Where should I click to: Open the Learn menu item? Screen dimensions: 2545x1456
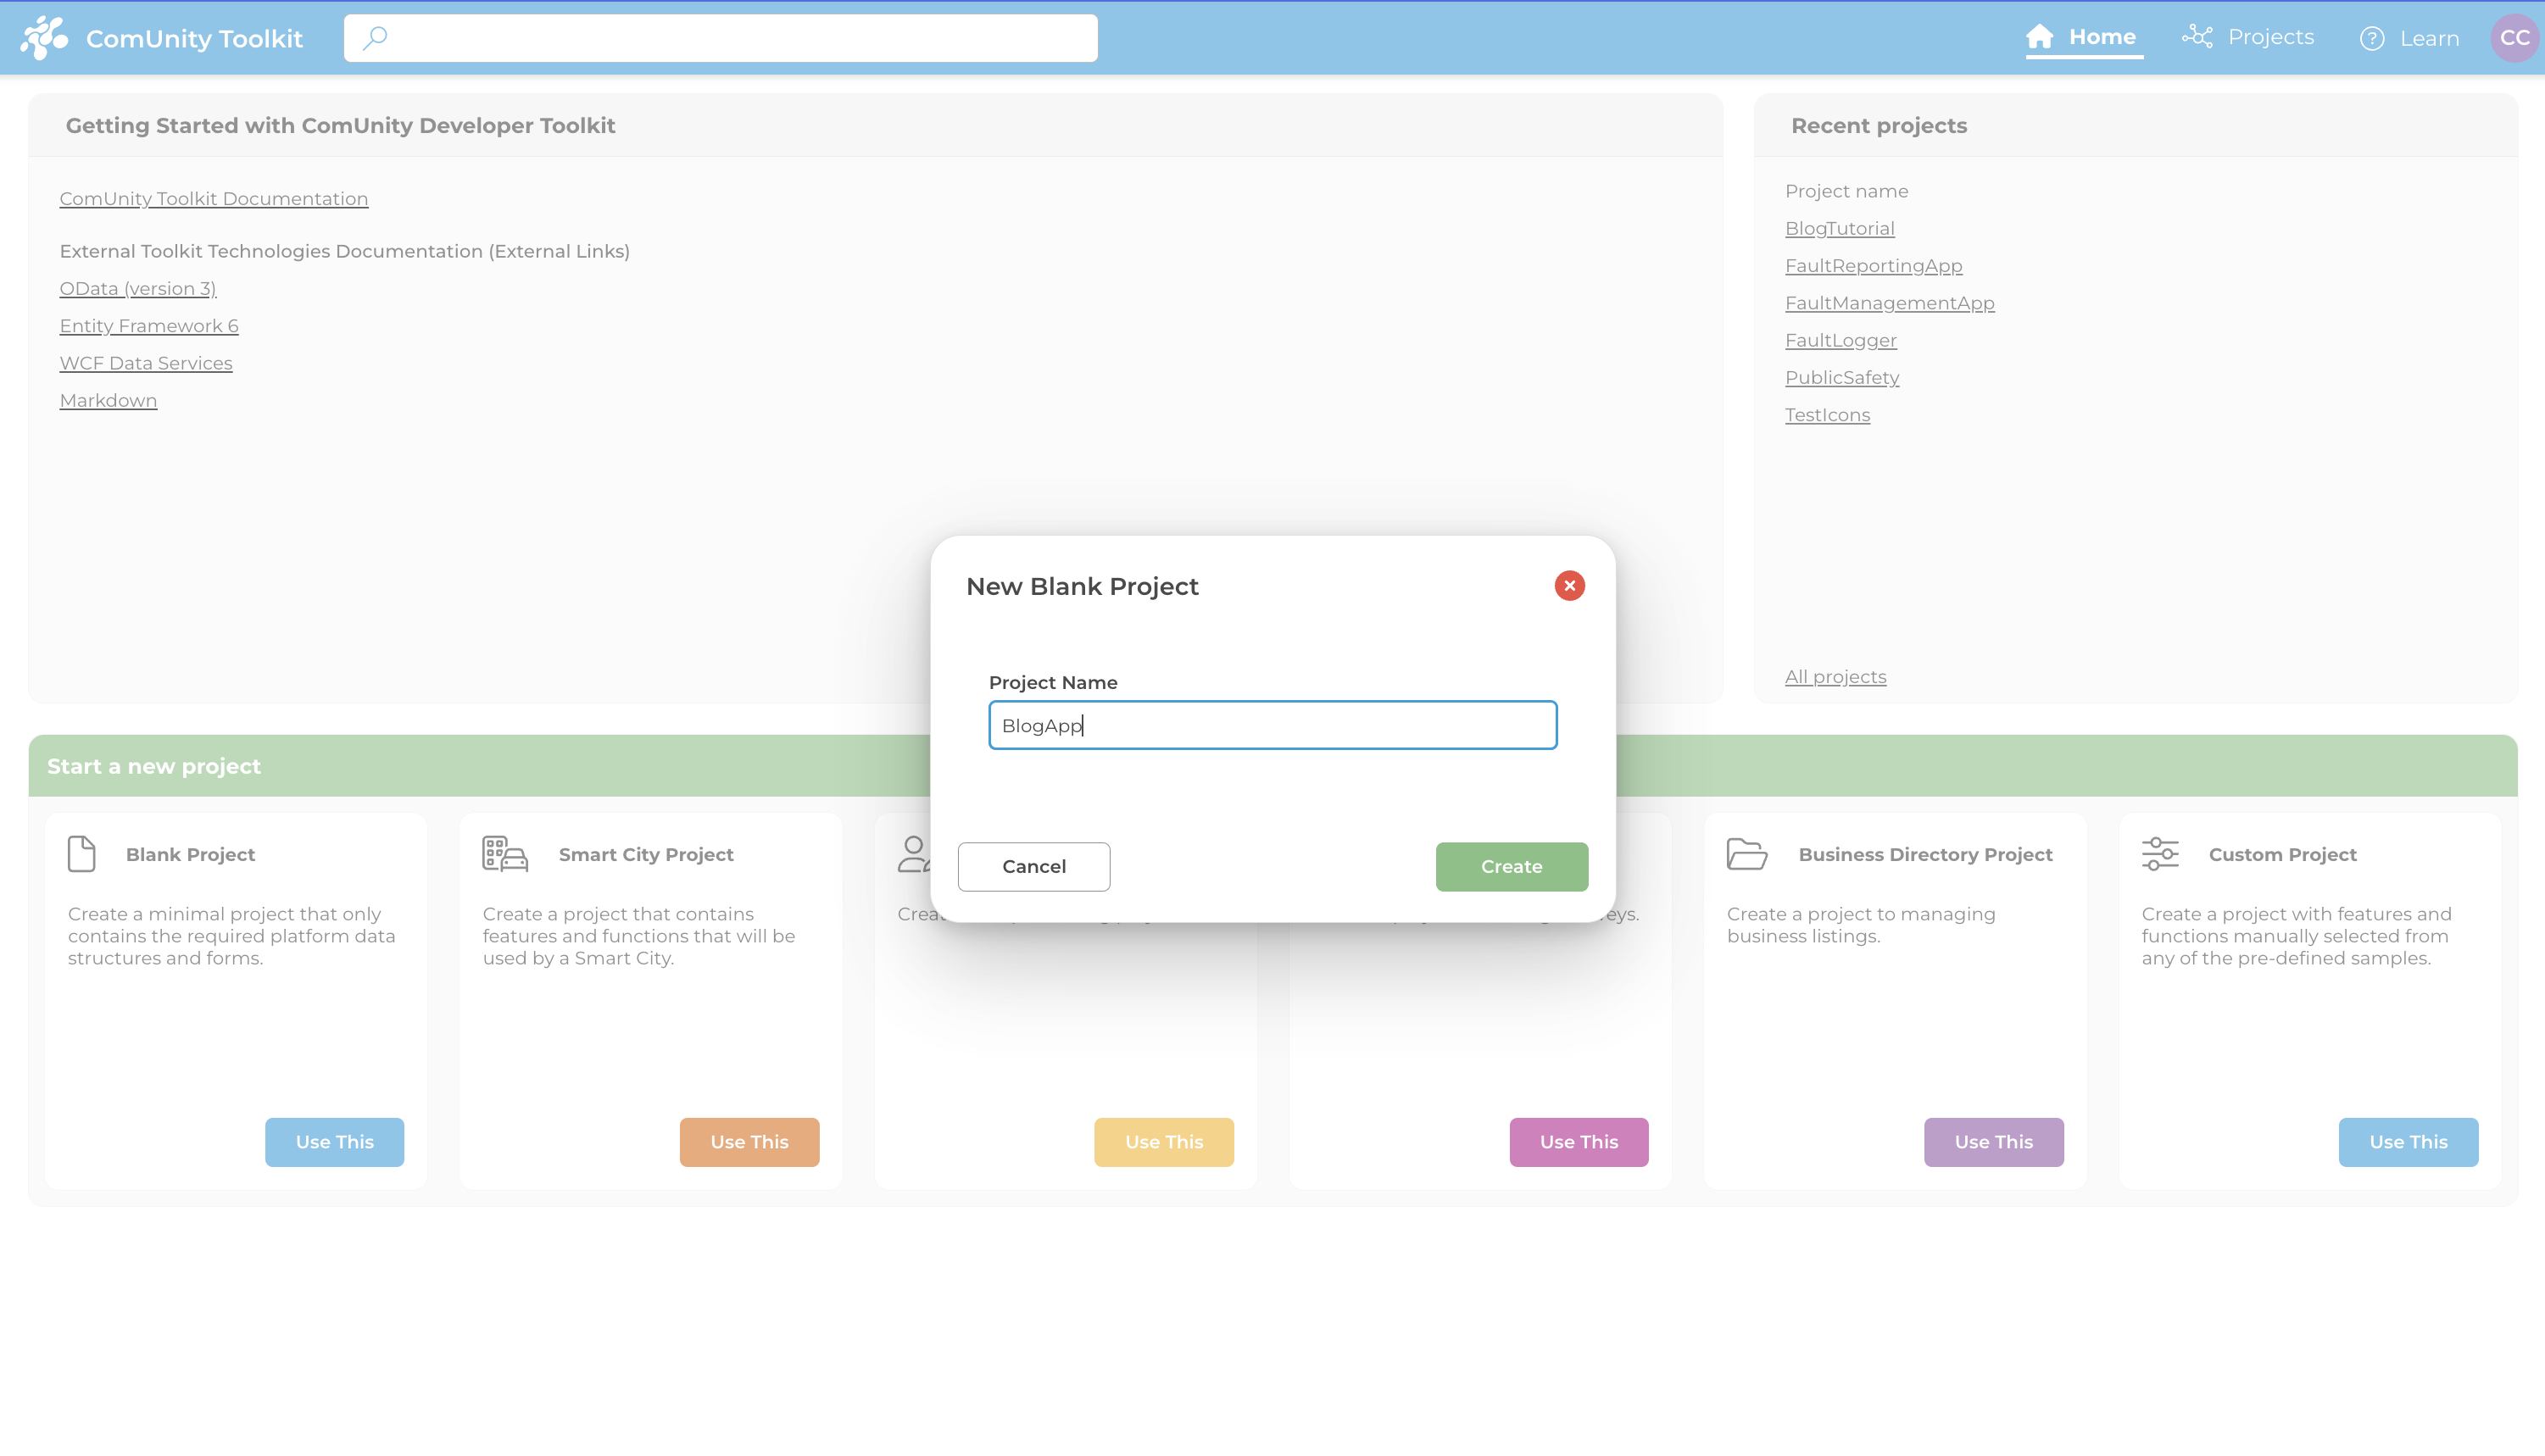pos(2428,39)
